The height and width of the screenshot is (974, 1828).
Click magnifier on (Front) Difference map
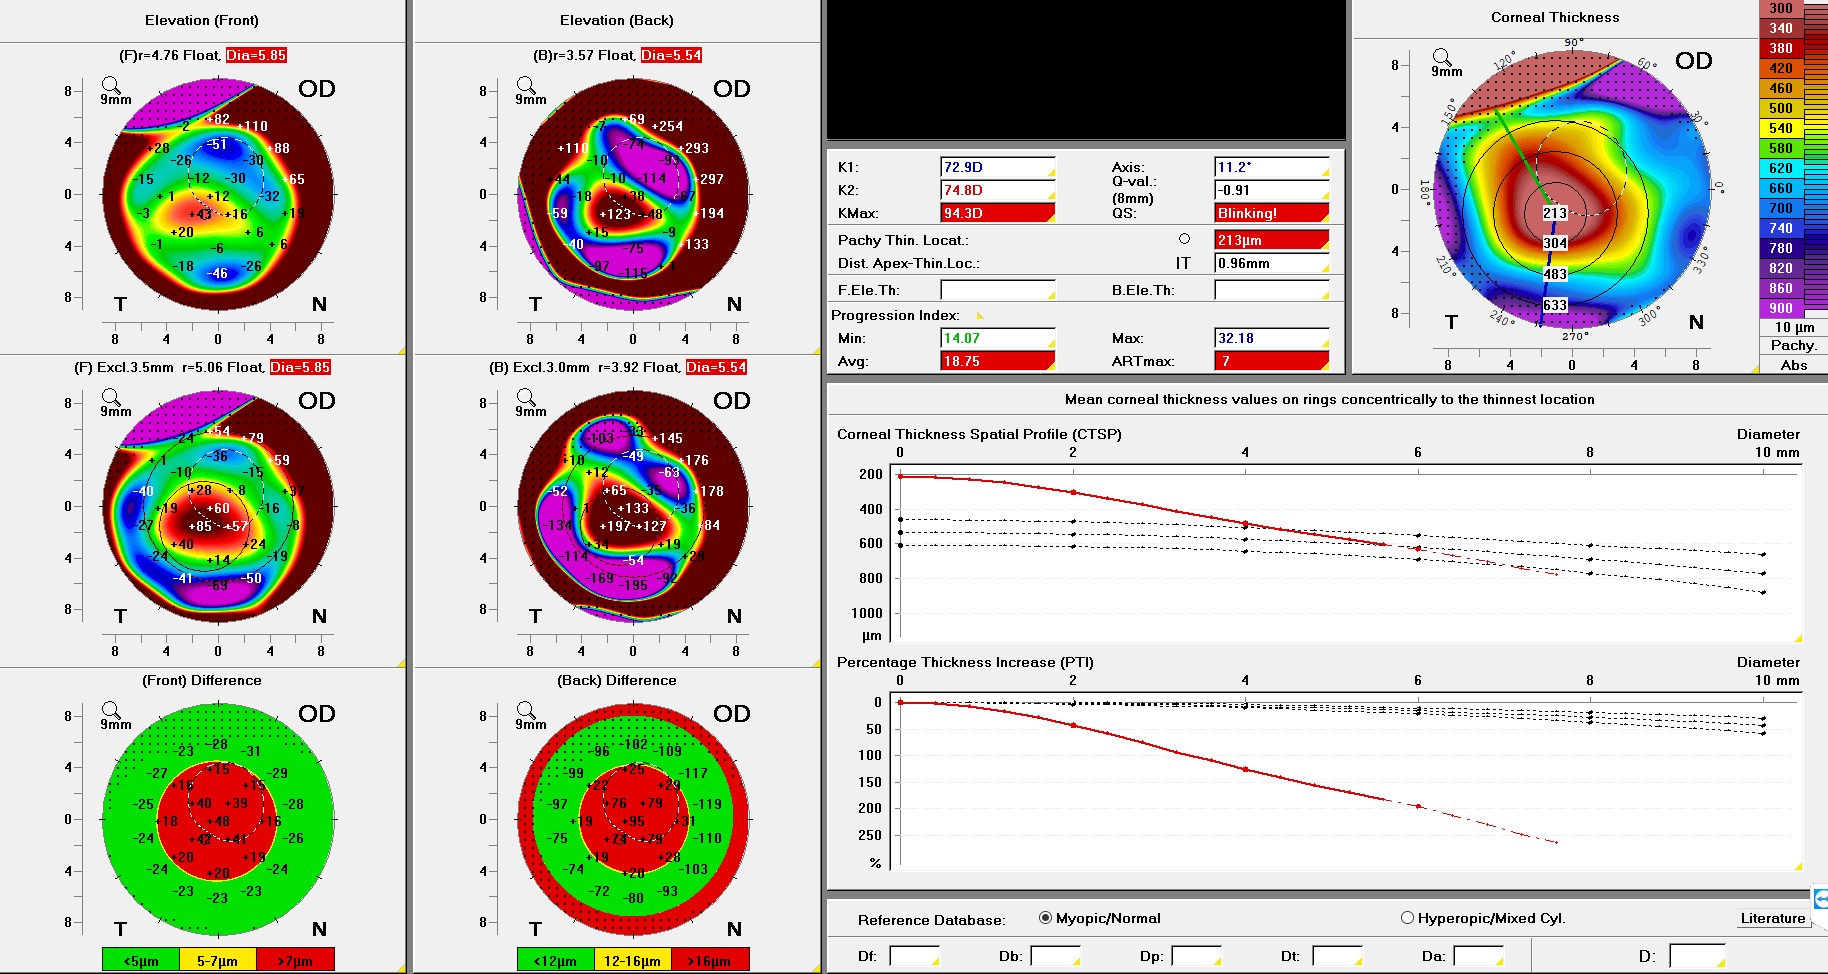tap(111, 710)
